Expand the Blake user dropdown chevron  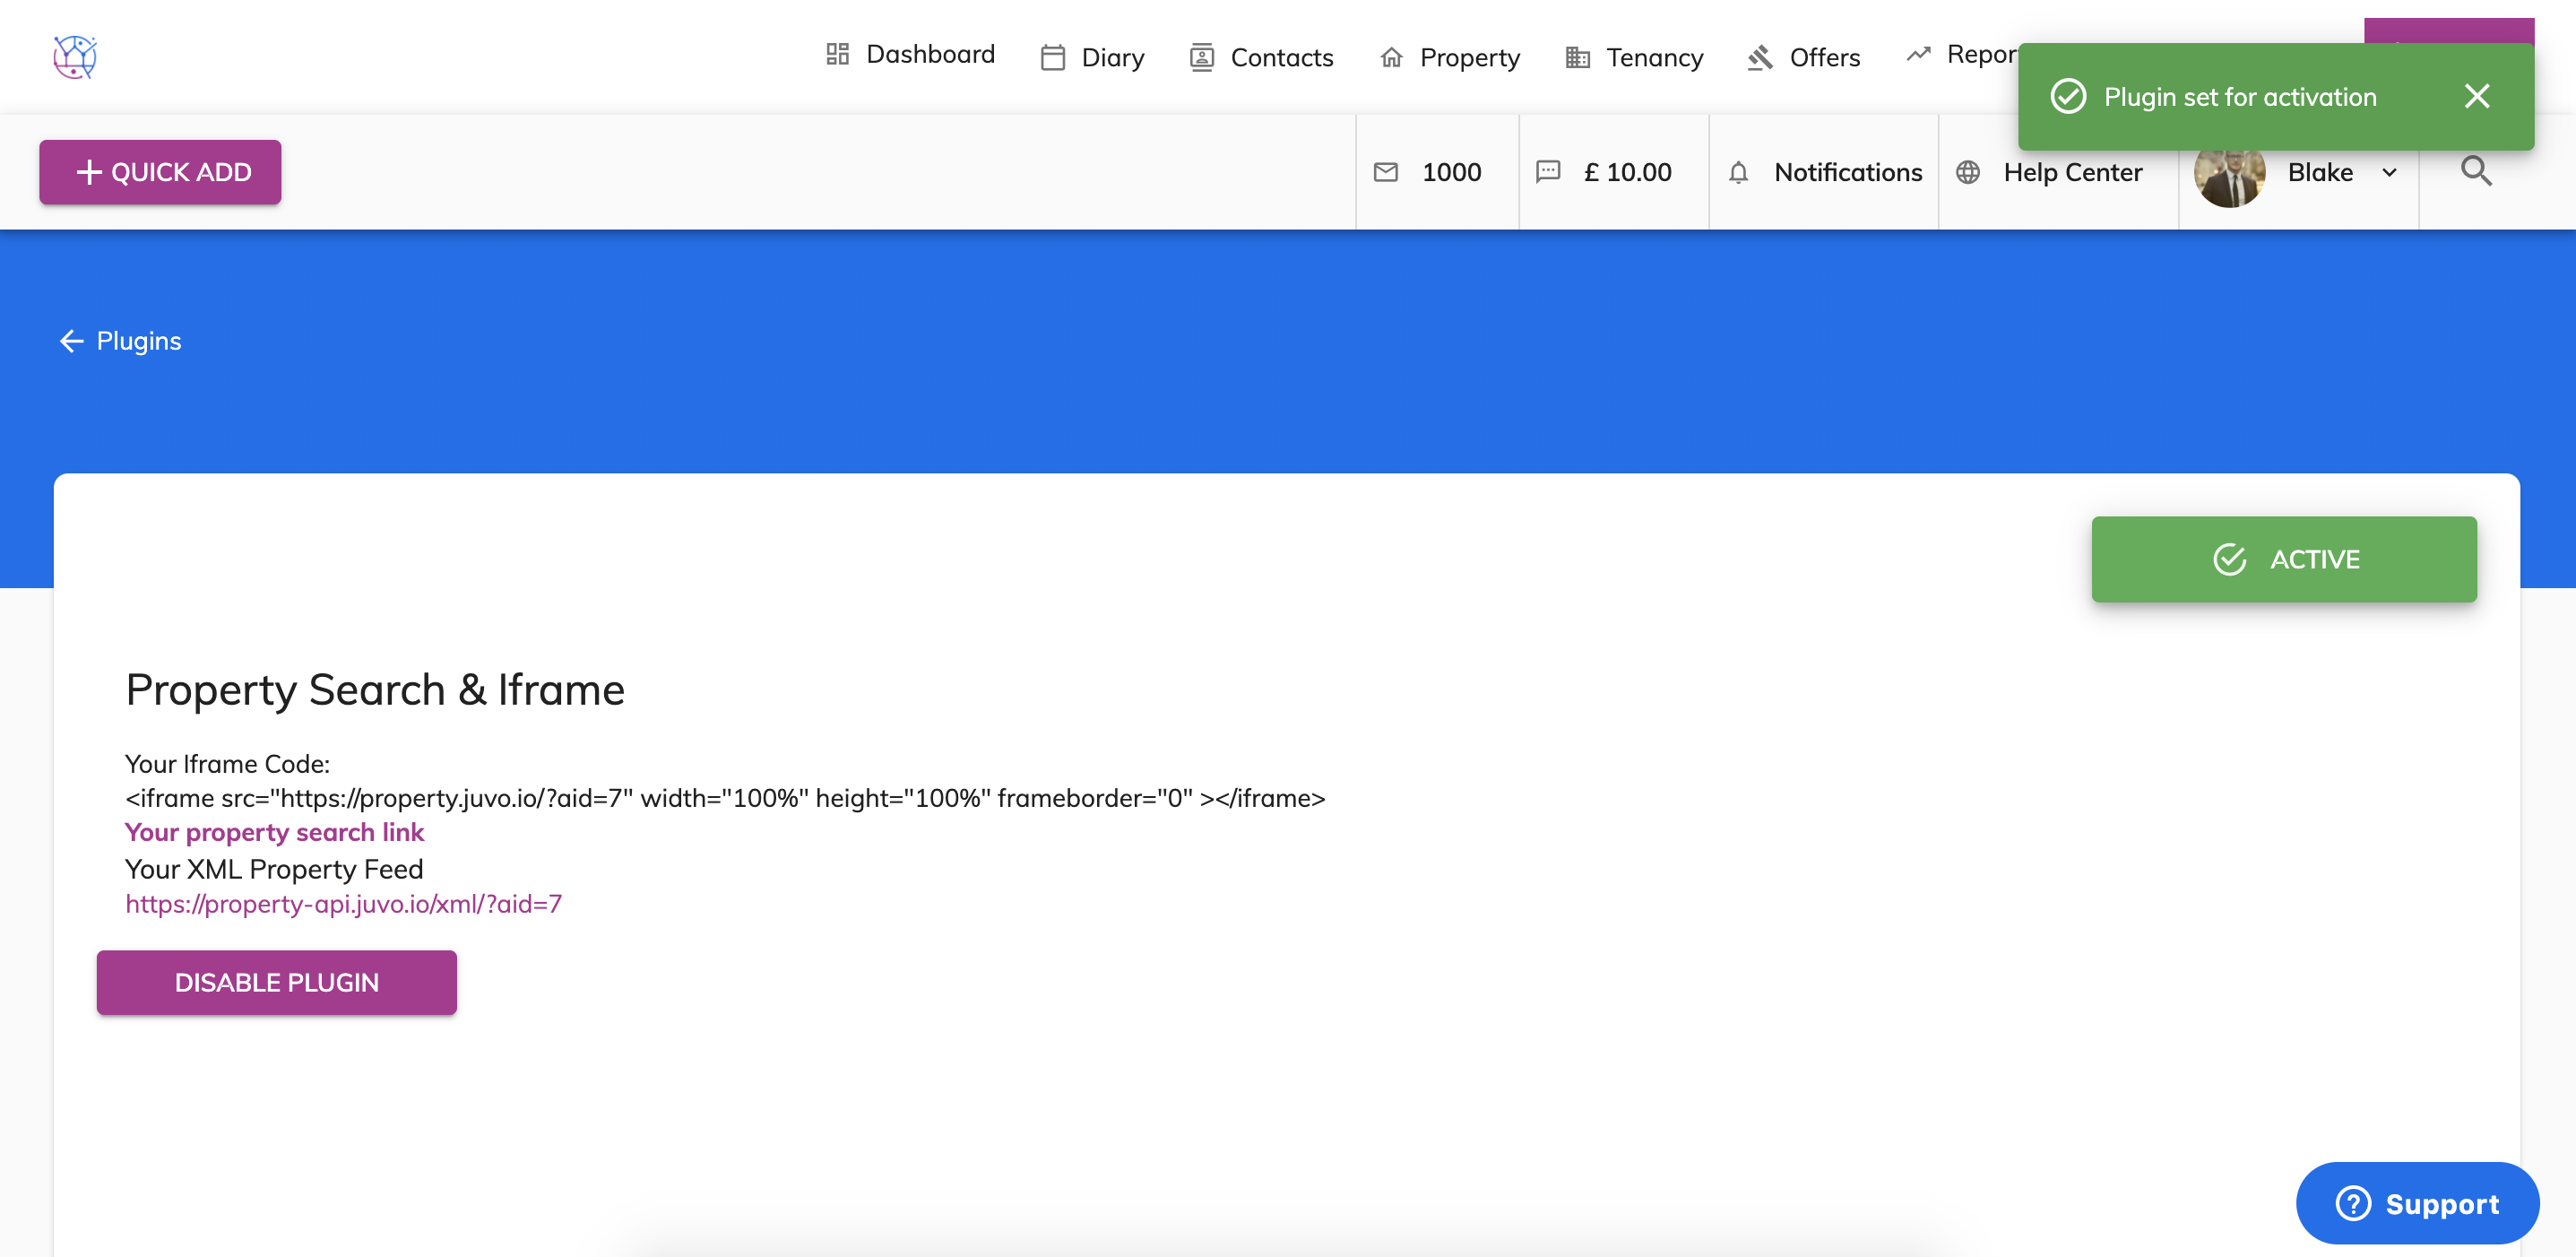tap(2389, 172)
